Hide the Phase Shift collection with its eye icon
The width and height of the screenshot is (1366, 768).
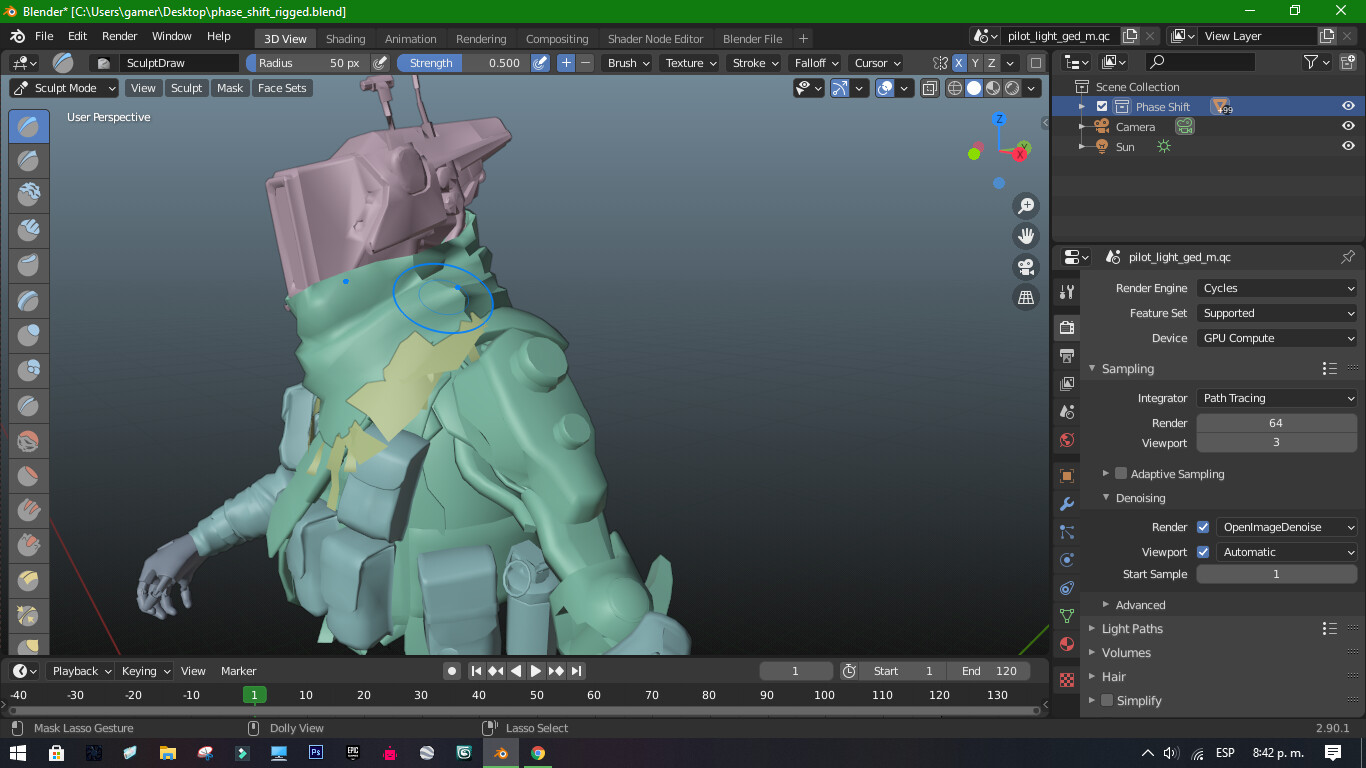[x=1348, y=106]
